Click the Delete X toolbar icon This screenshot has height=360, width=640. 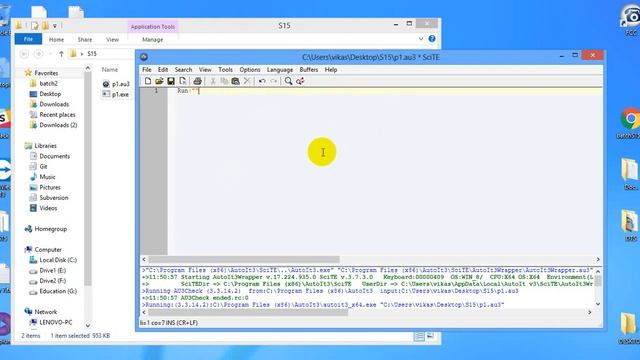247,81
